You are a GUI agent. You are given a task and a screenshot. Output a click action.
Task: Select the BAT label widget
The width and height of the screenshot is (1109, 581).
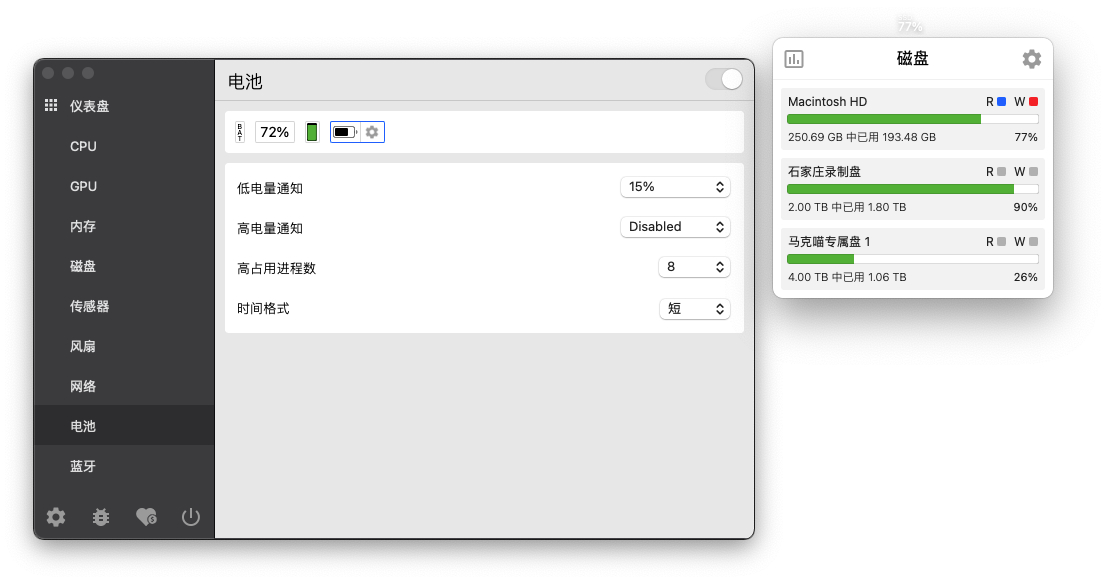pyautogui.click(x=240, y=132)
